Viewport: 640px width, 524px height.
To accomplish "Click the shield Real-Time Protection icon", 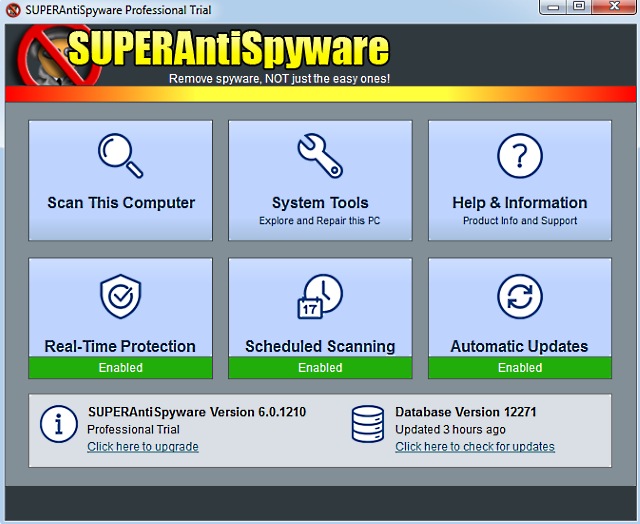I will [120, 296].
